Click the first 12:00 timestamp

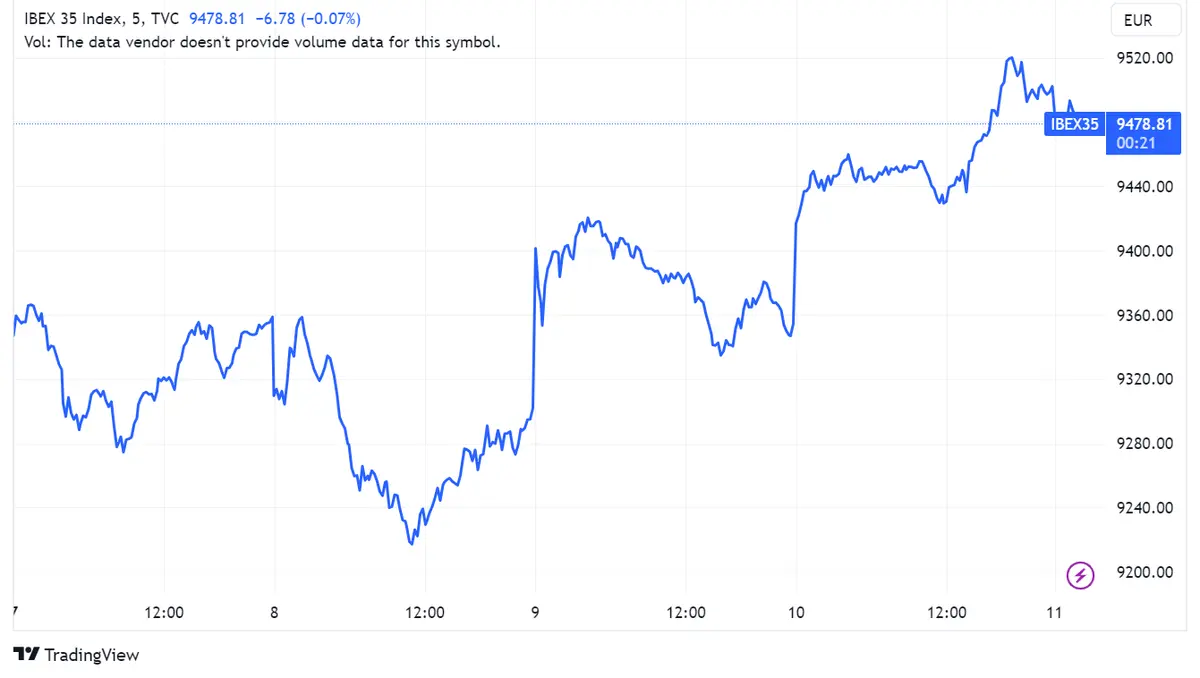point(165,612)
